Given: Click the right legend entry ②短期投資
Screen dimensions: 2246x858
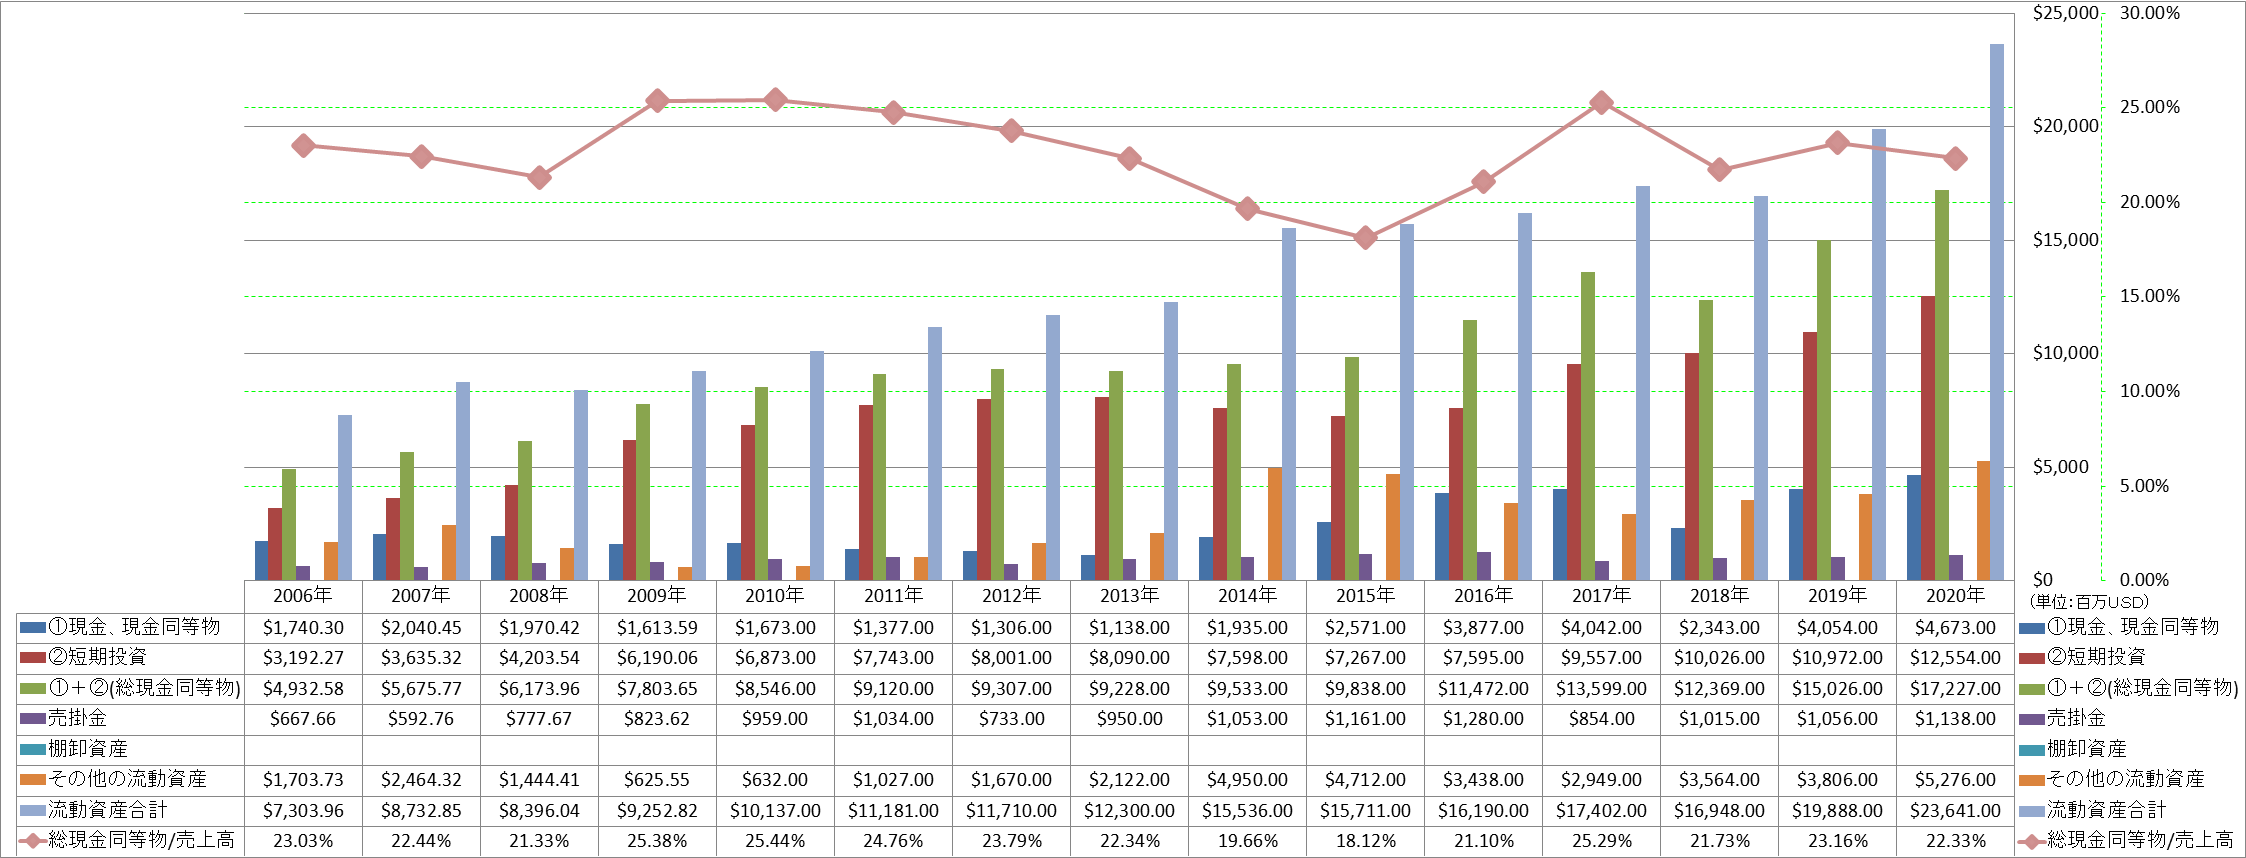Looking at the screenshot, I should [x=2082, y=657].
